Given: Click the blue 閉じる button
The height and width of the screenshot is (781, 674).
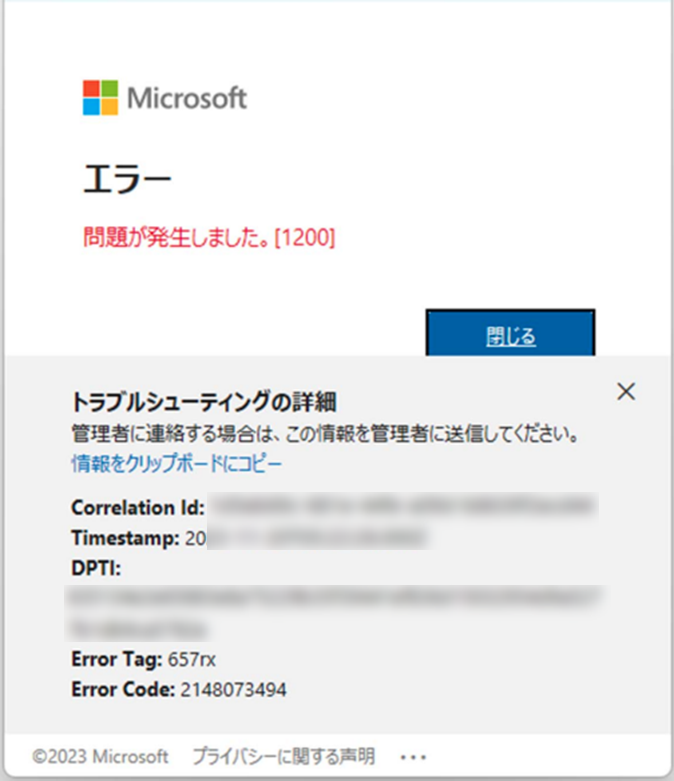Looking at the screenshot, I should tap(510, 333).
